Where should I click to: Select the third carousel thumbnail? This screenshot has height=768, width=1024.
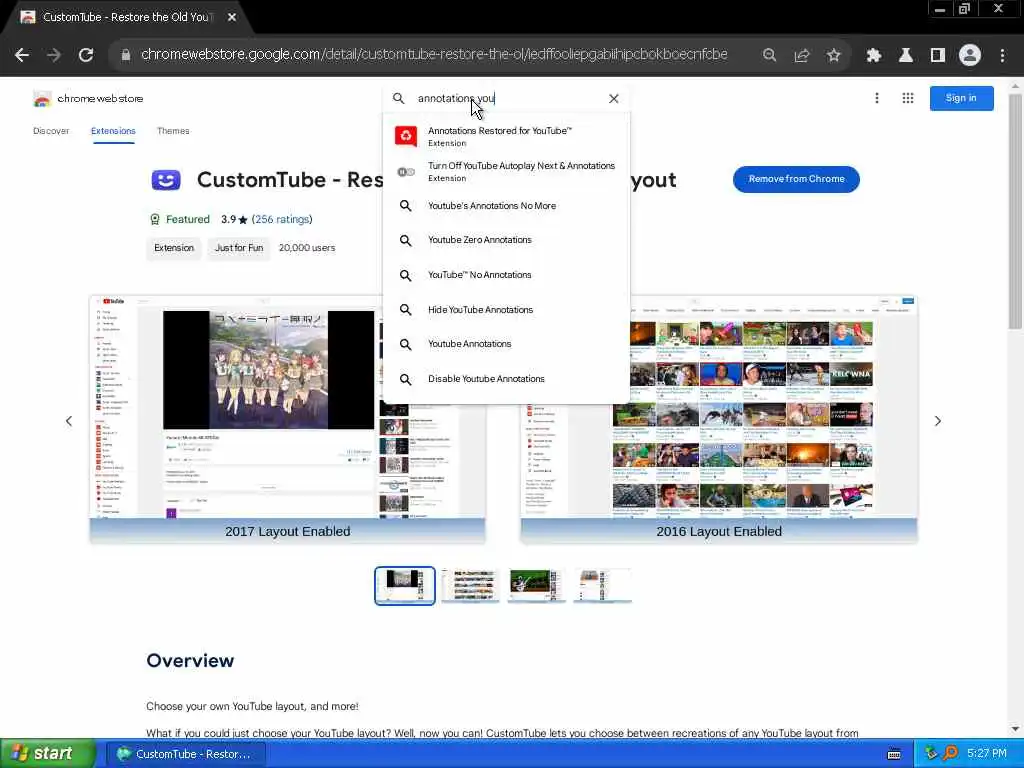tap(536, 586)
